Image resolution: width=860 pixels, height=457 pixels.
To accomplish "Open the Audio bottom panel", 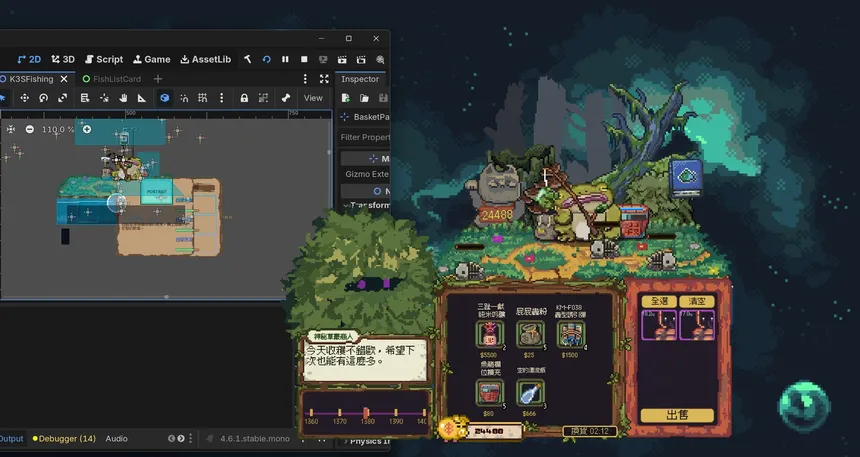I will [116, 439].
